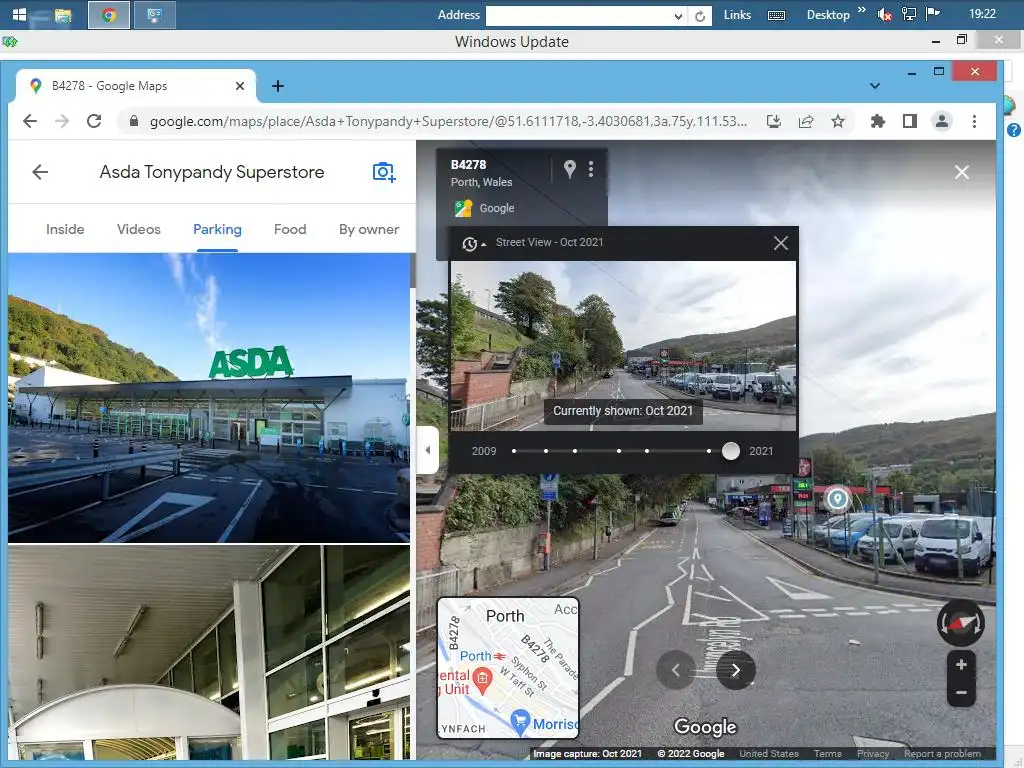This screenshot has width=1024, height=768.
Task: Click the Oct 2021 Street View preview image
Action: point(623,345)
